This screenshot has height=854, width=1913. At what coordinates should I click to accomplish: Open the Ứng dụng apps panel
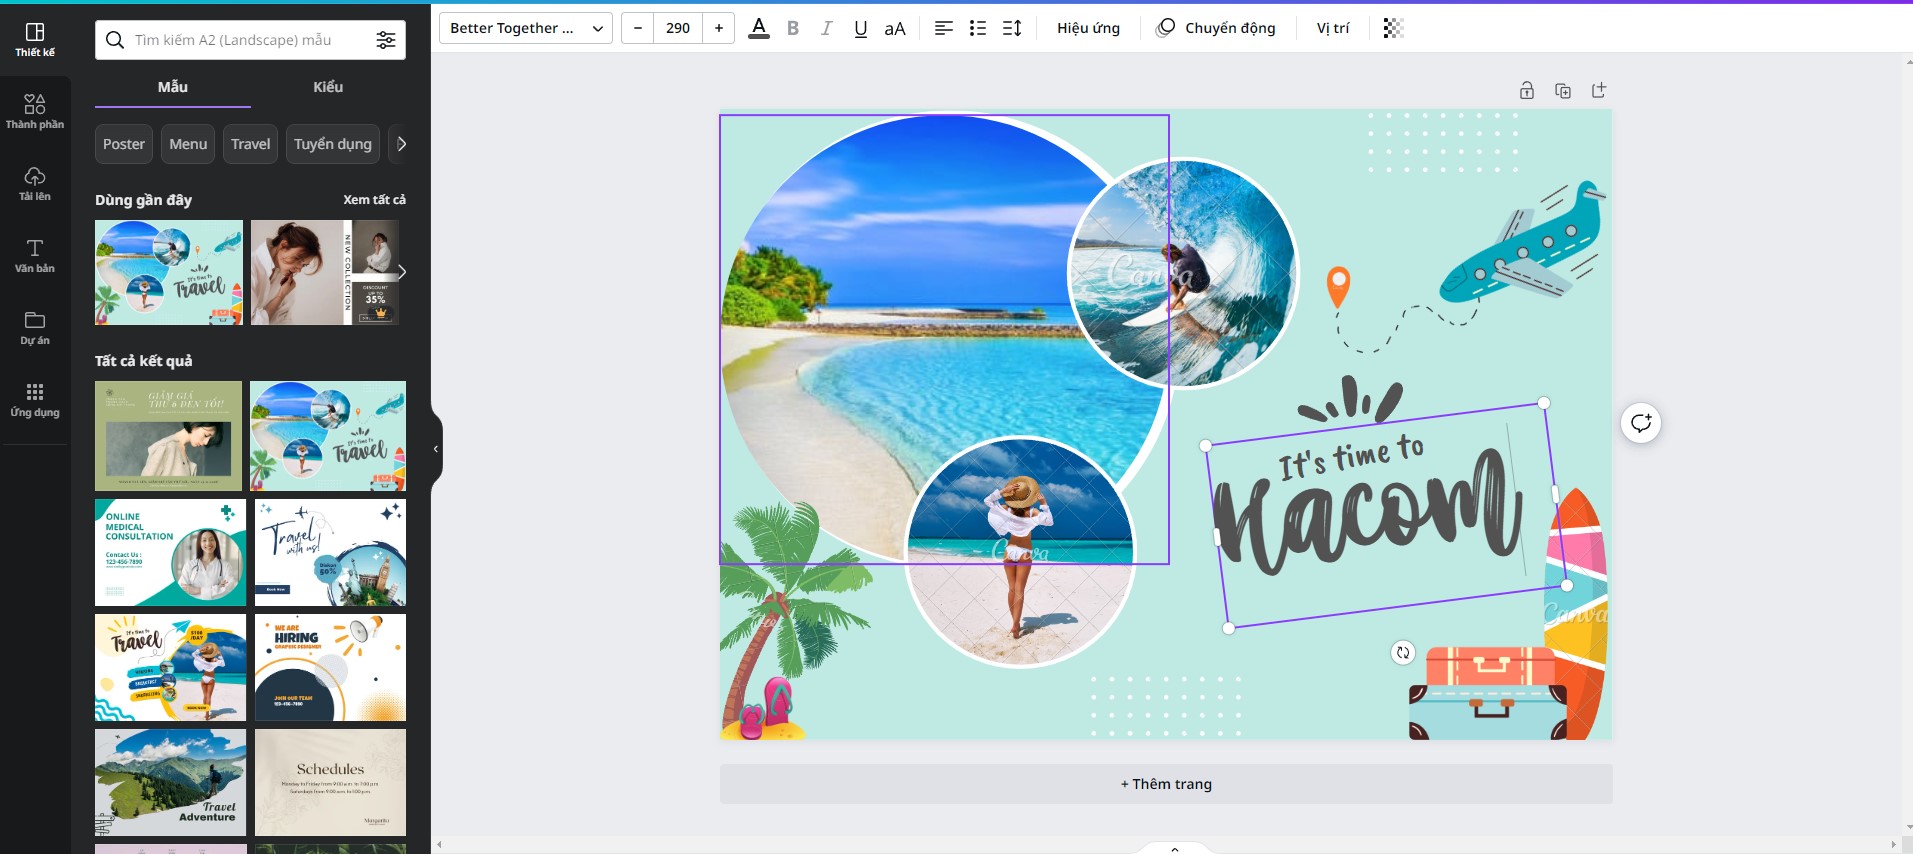35,399
